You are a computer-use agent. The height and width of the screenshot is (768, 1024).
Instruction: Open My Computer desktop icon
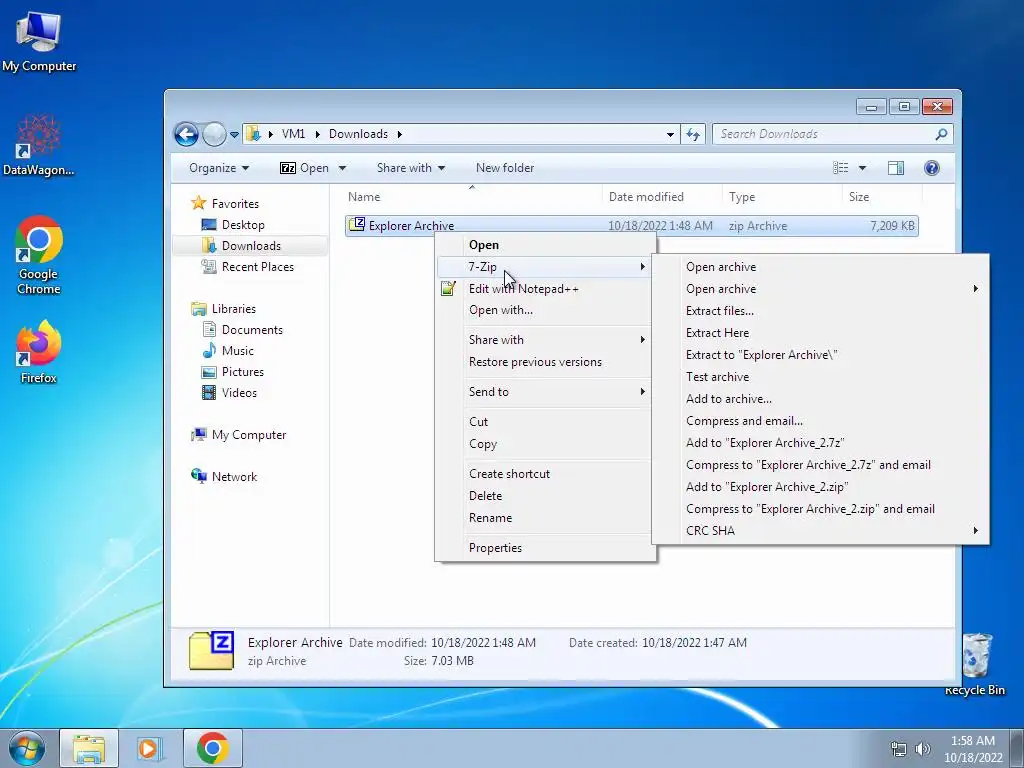pos(39,41)
